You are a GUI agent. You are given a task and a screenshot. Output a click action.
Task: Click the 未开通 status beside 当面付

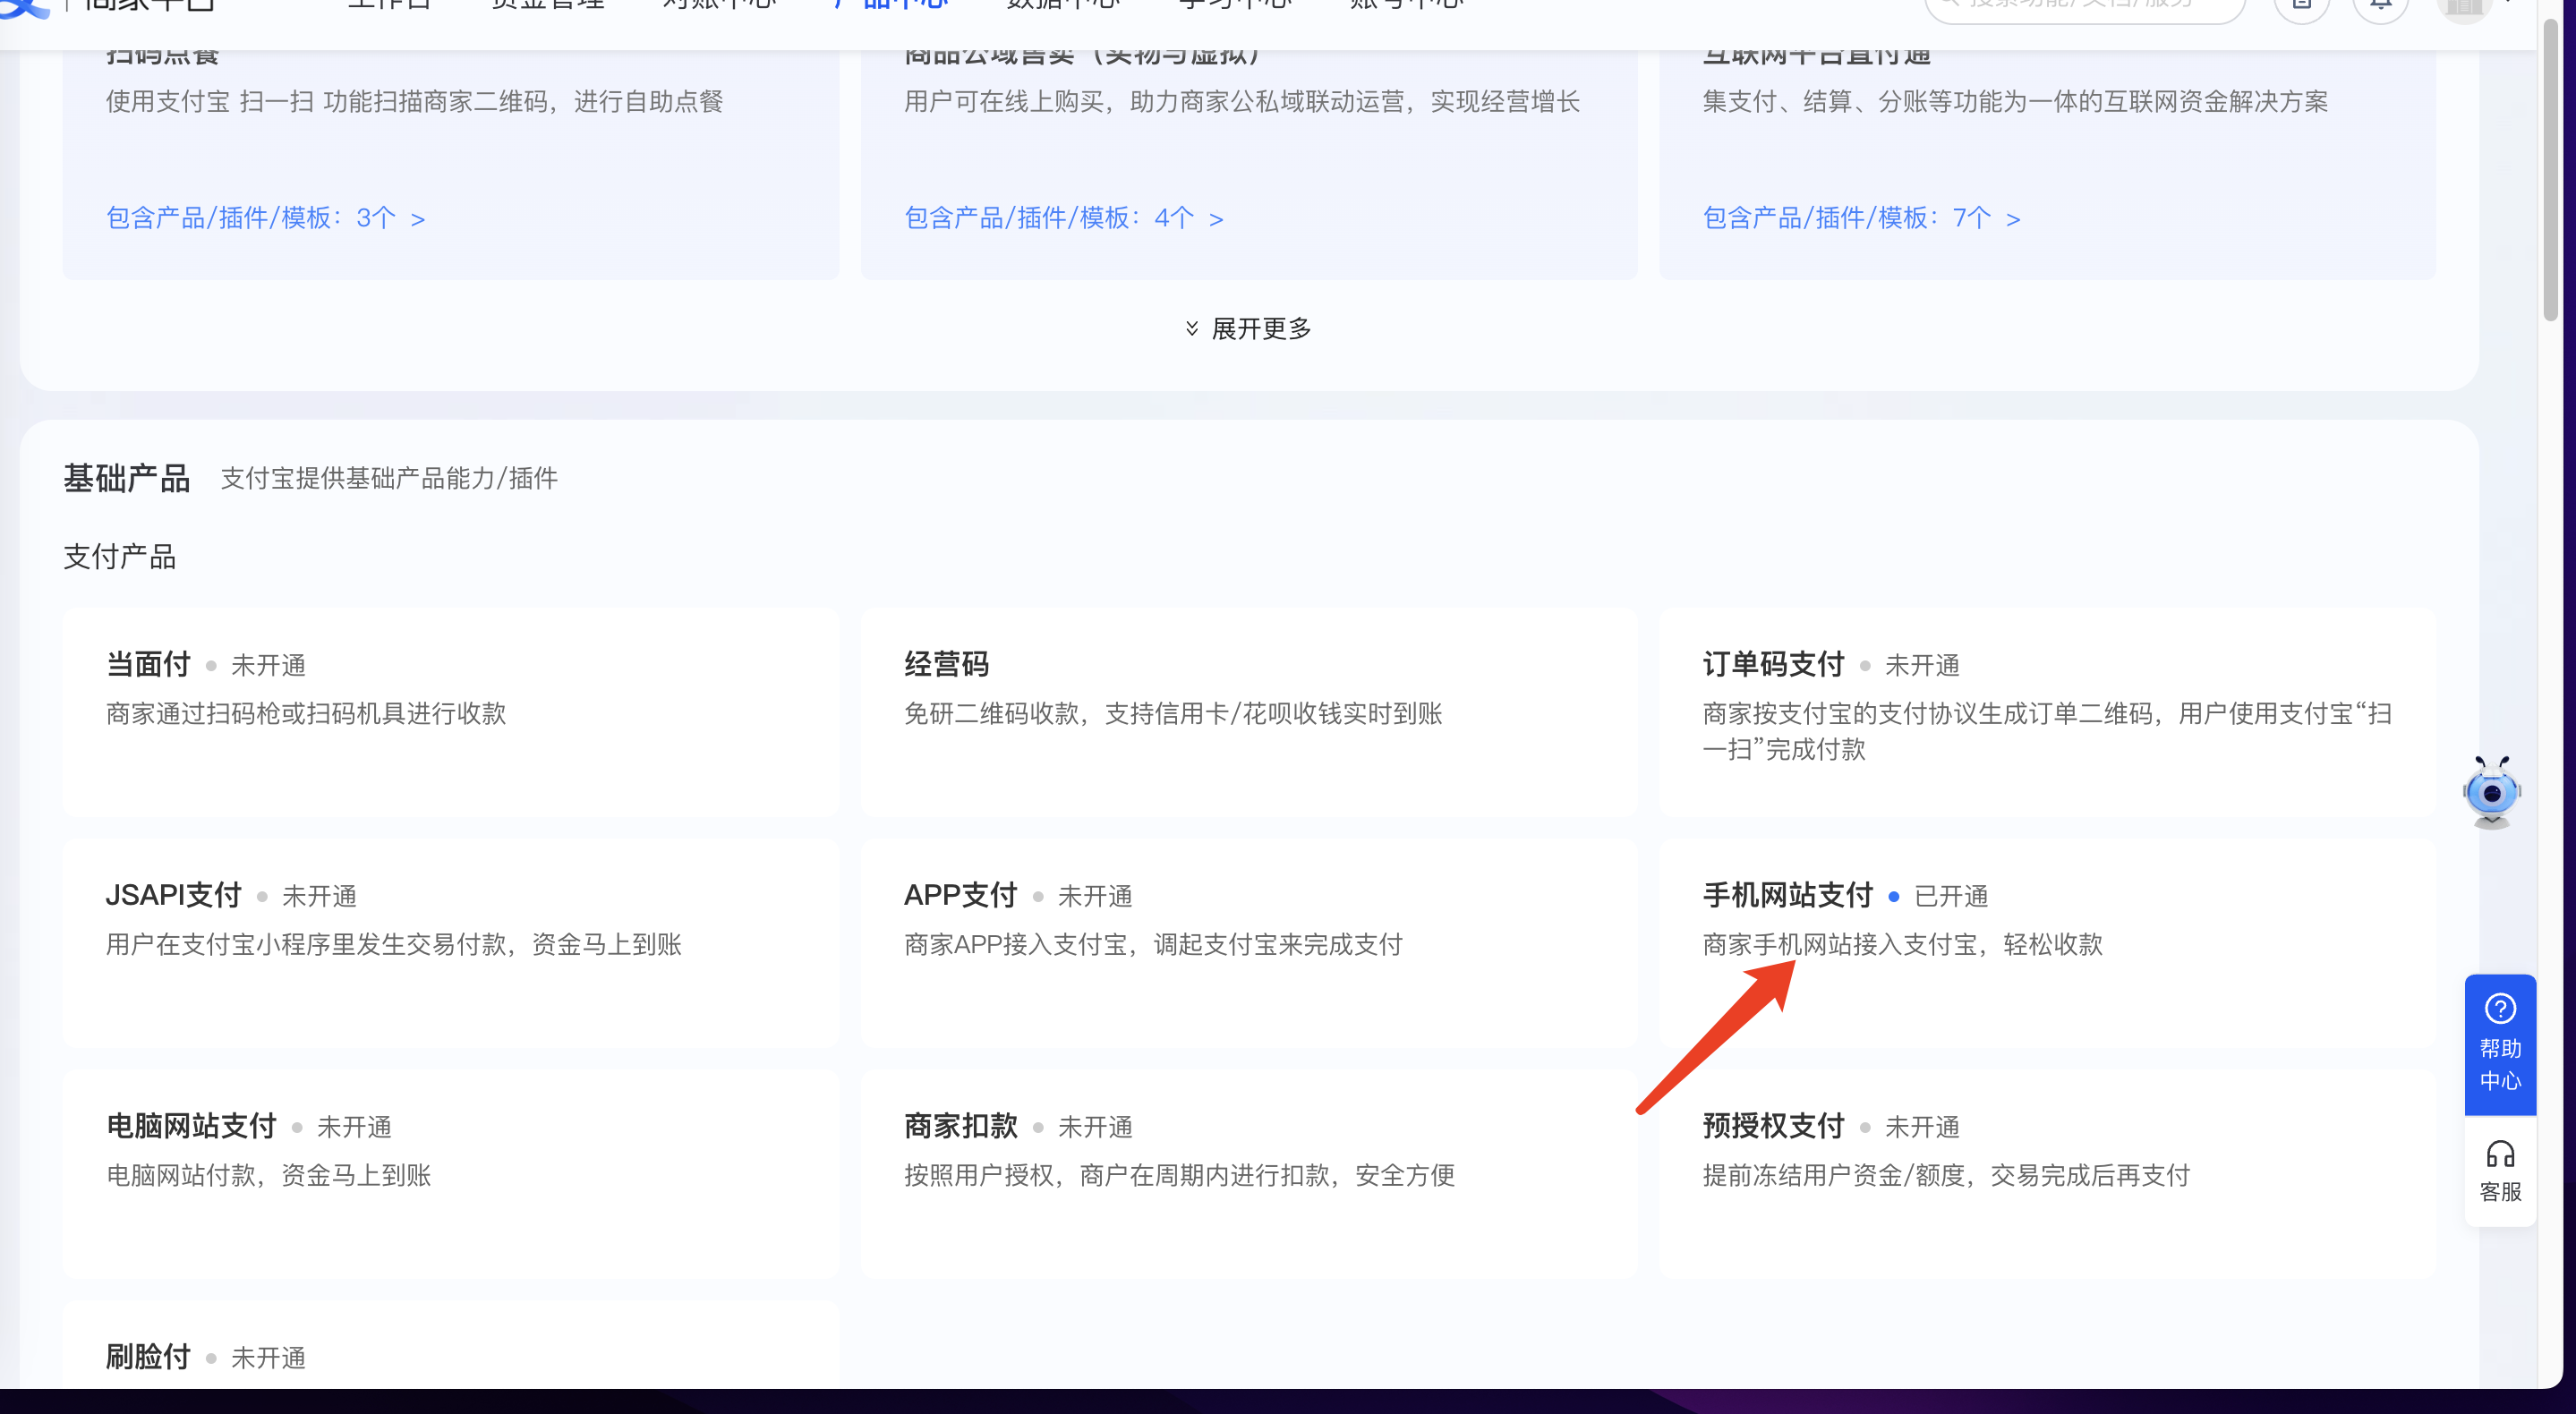(x=268, y=665)
